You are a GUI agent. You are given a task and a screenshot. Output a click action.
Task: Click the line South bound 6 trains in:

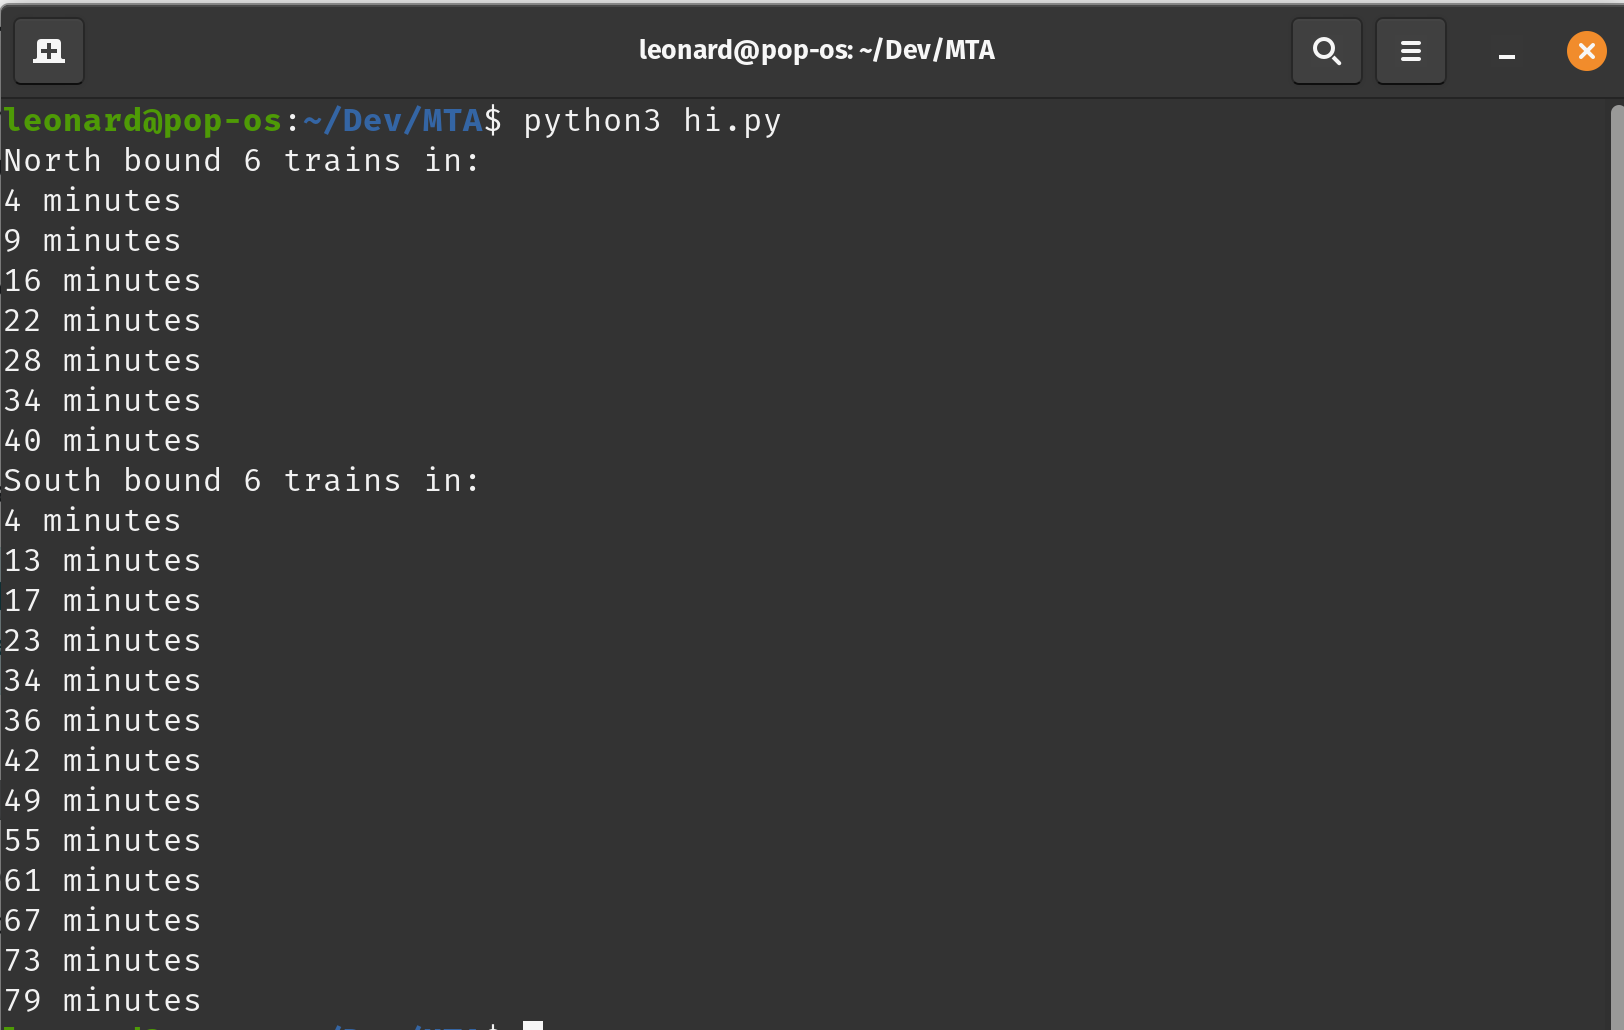242,481
